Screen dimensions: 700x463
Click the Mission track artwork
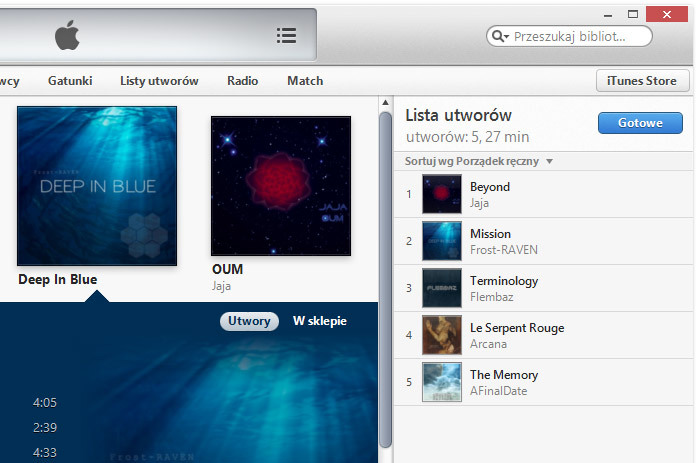pos(442,241)
